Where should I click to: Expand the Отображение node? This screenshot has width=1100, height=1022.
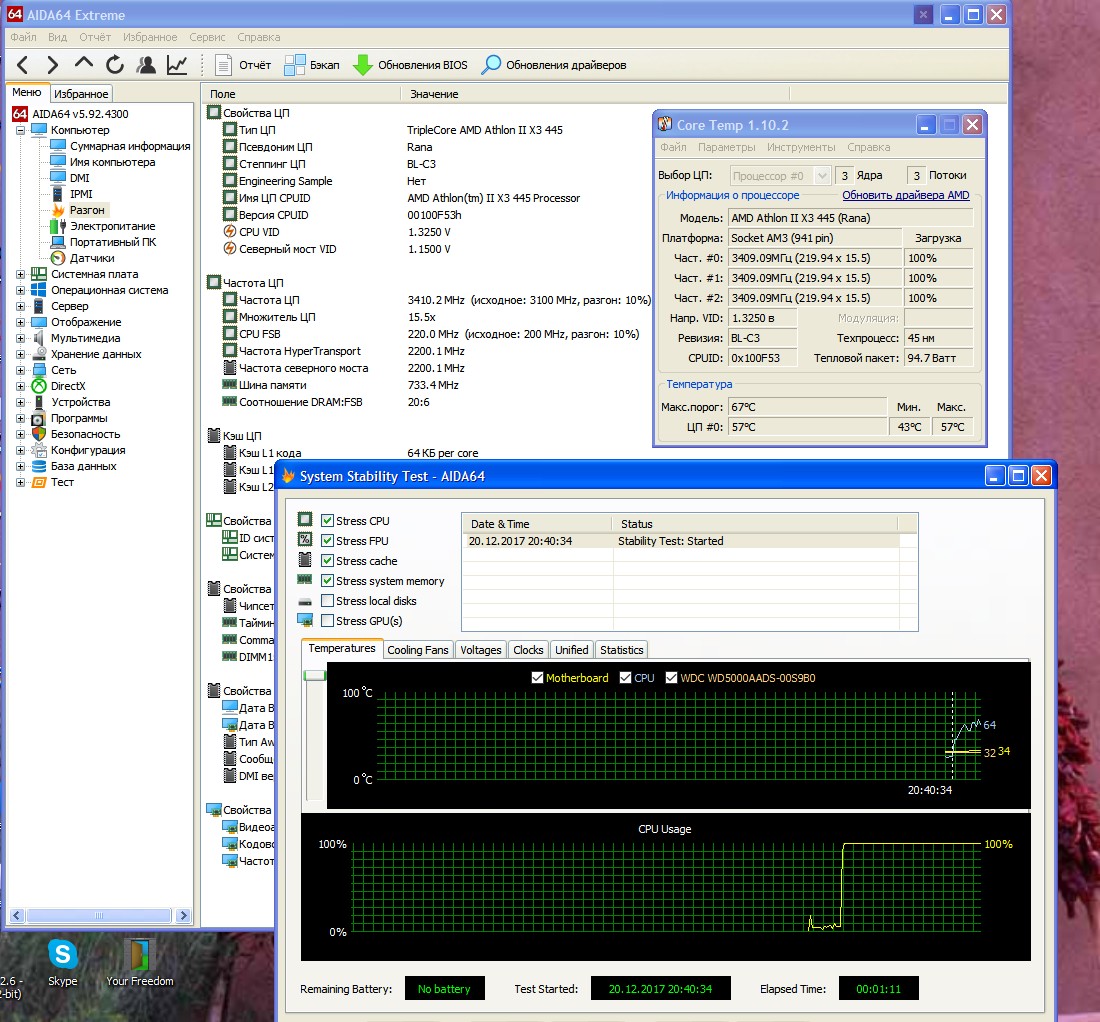click(x=20, y=323)
